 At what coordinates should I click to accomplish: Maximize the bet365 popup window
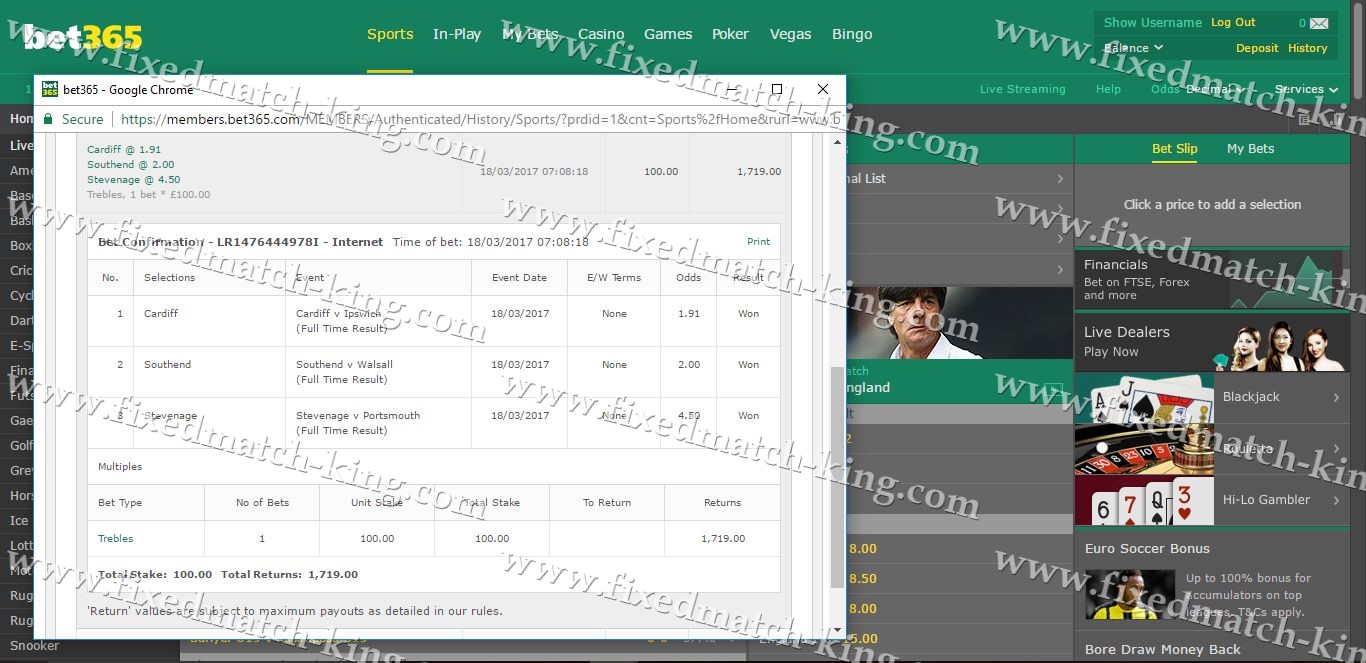point(777,89)
